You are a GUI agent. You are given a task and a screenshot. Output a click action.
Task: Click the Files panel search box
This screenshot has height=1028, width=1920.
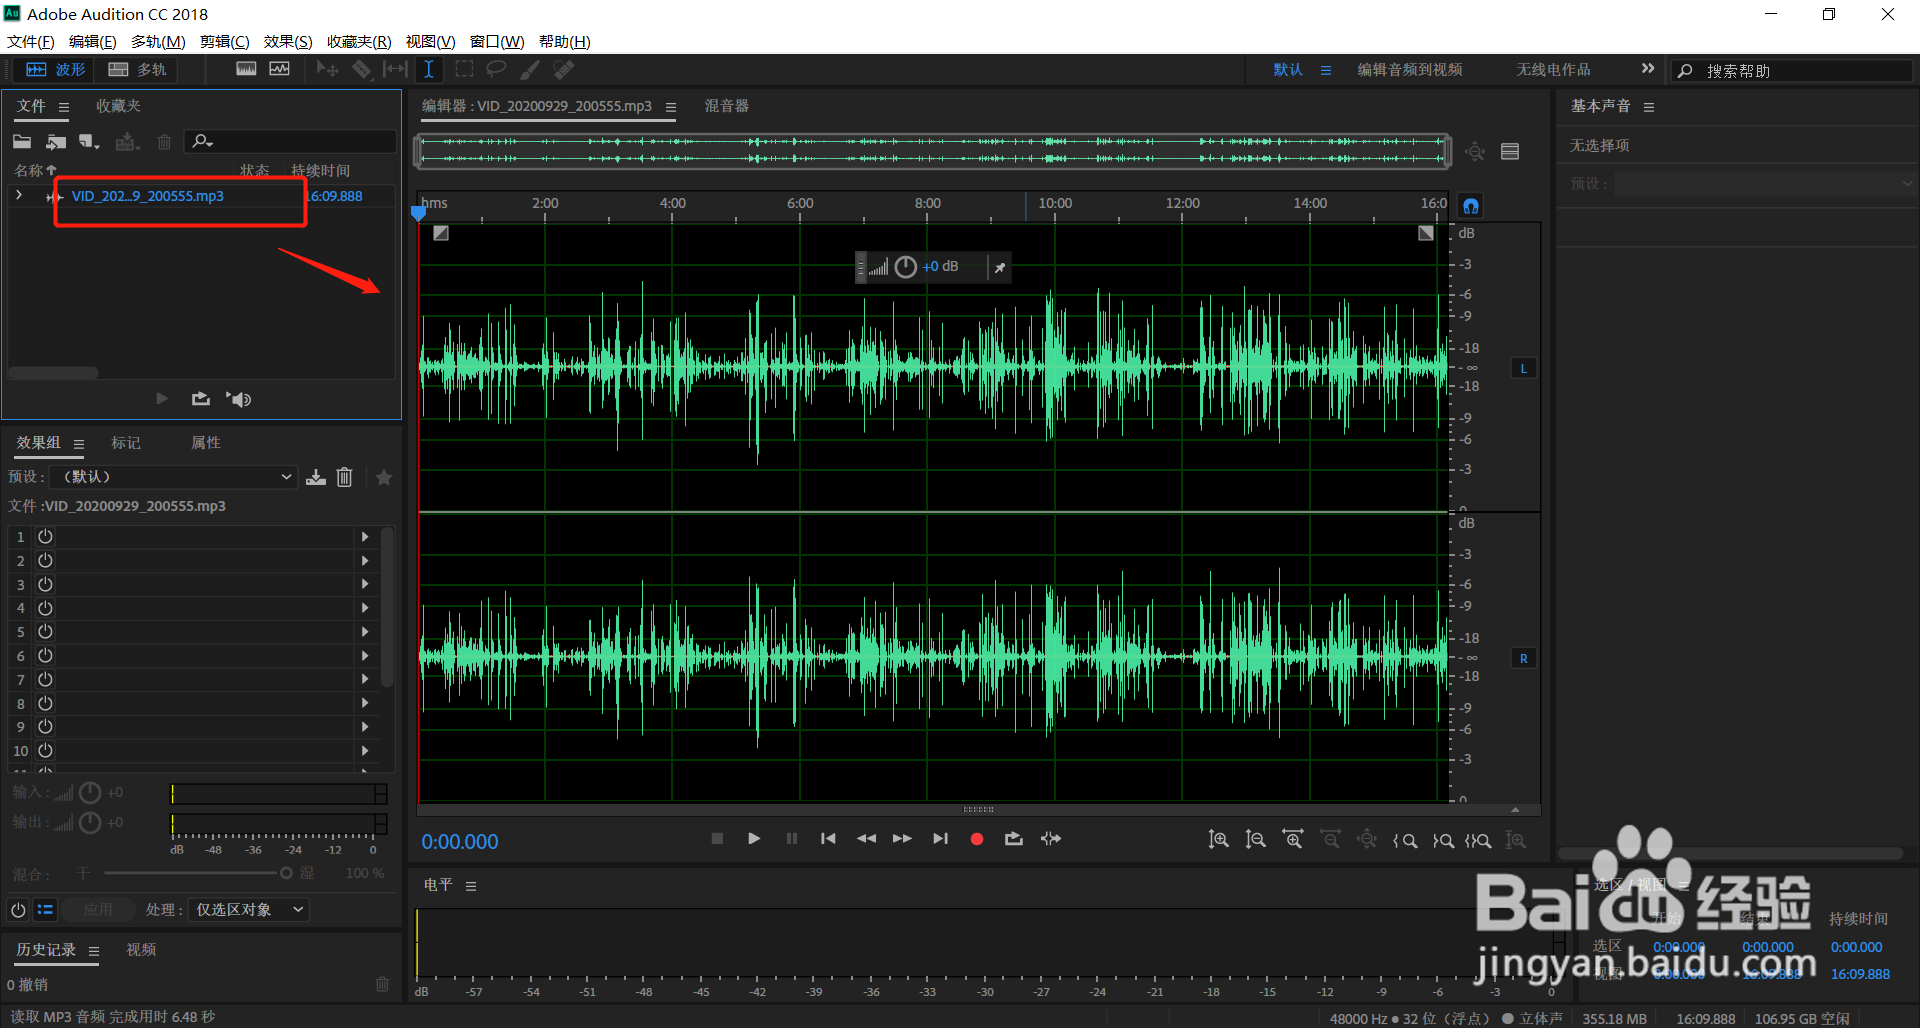pos(290,142)
